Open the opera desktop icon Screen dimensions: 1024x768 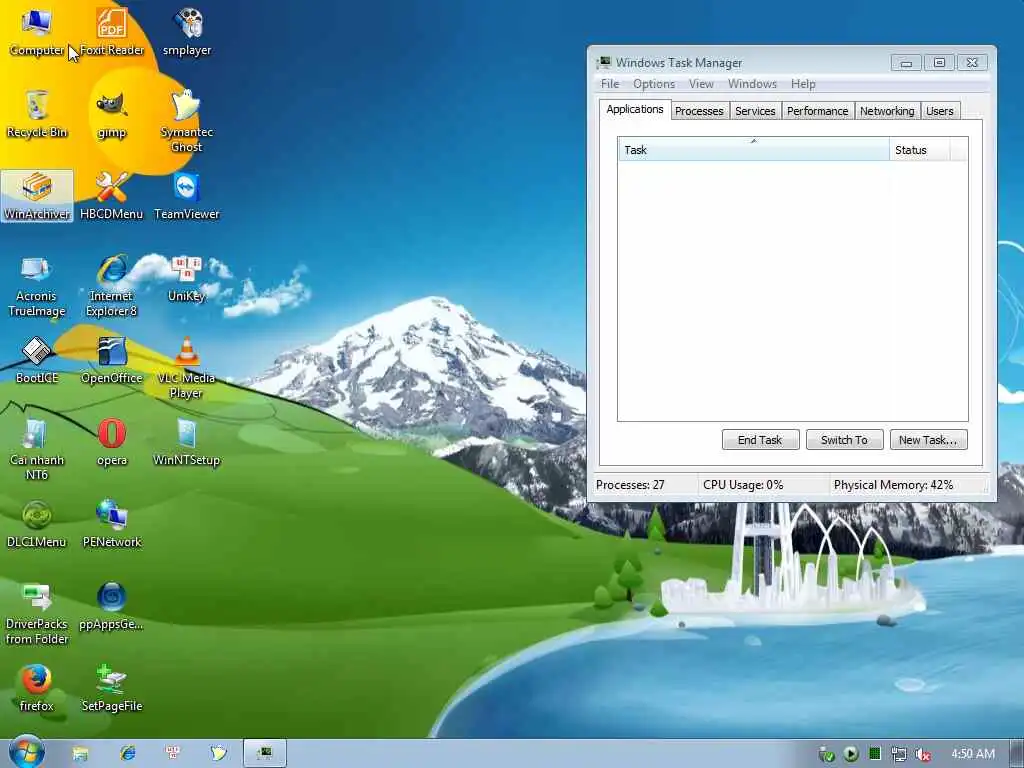click(112, 443)
